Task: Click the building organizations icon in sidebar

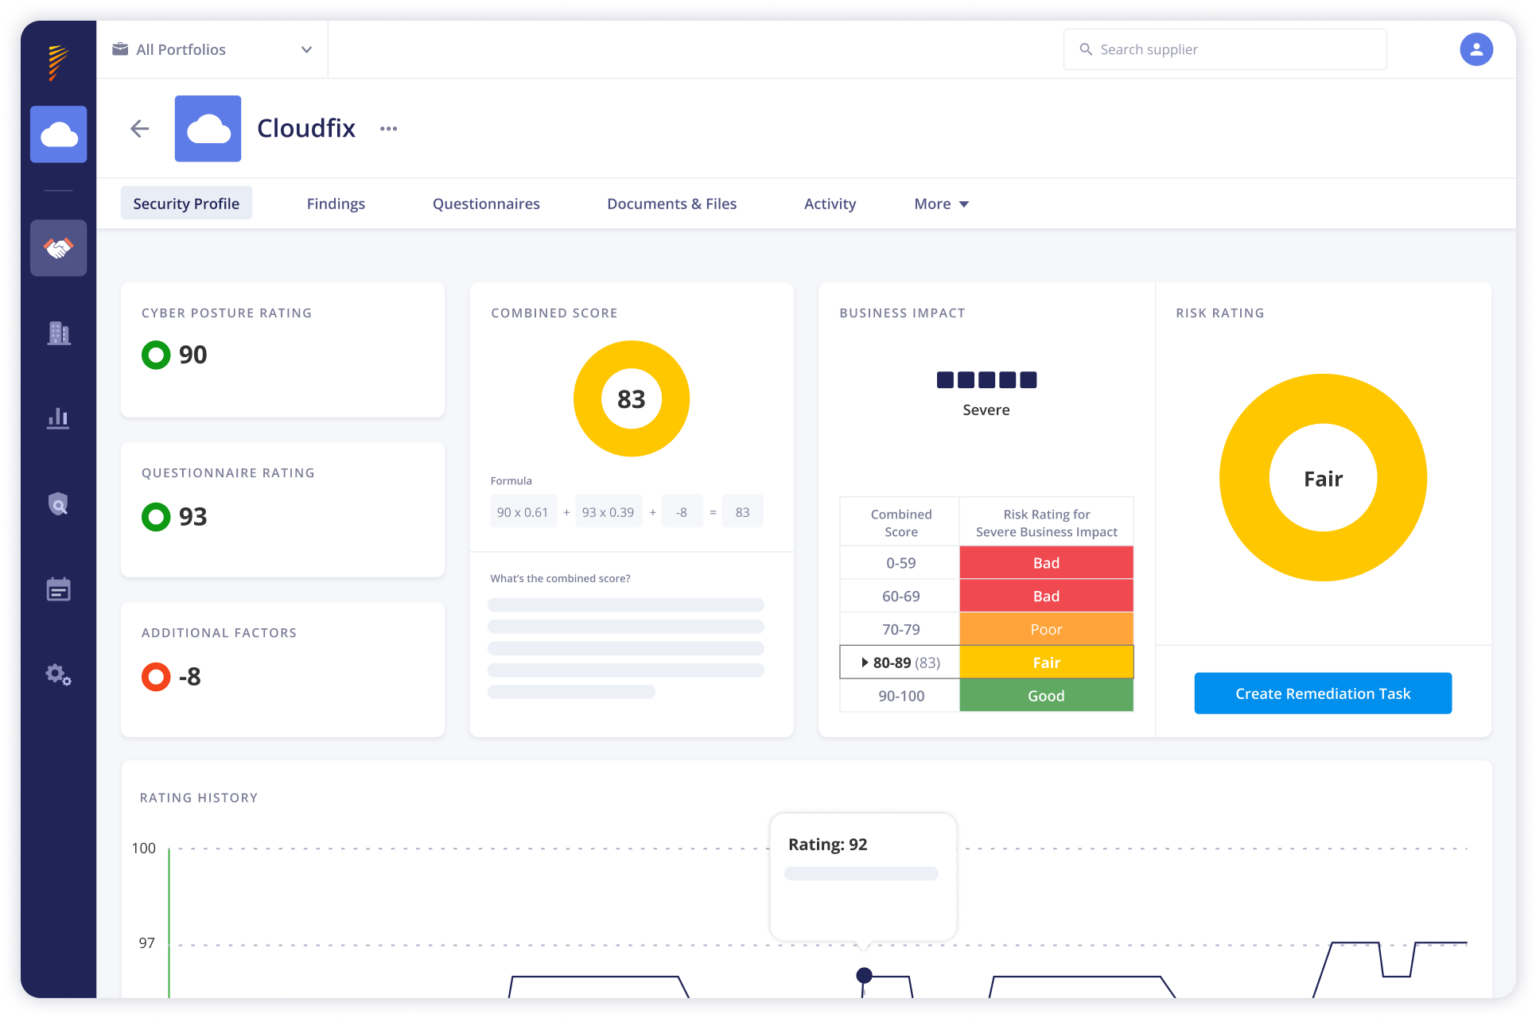Action: 58,333
